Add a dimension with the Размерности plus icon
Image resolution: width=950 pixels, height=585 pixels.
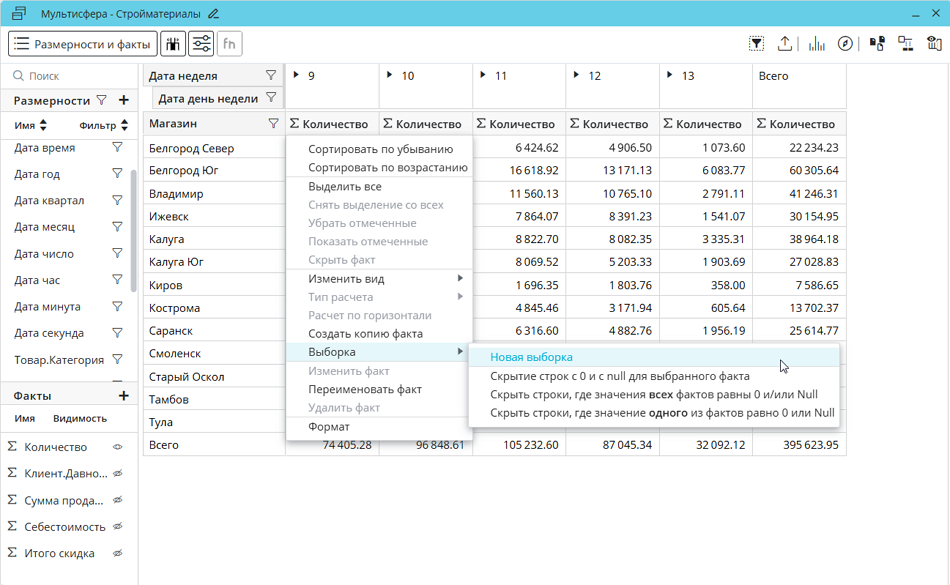[x=124, y=100]
